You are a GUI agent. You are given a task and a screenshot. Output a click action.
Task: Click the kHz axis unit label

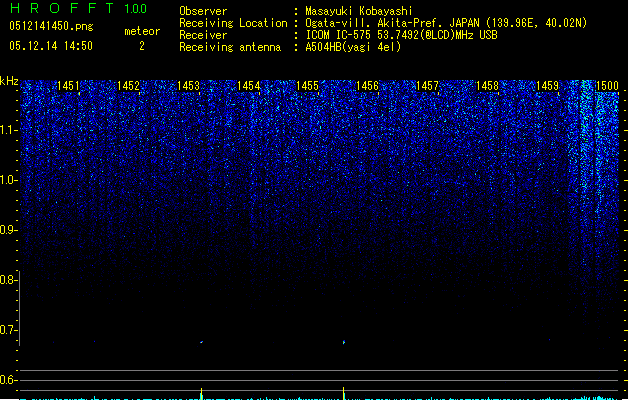[x=9, y=81]
